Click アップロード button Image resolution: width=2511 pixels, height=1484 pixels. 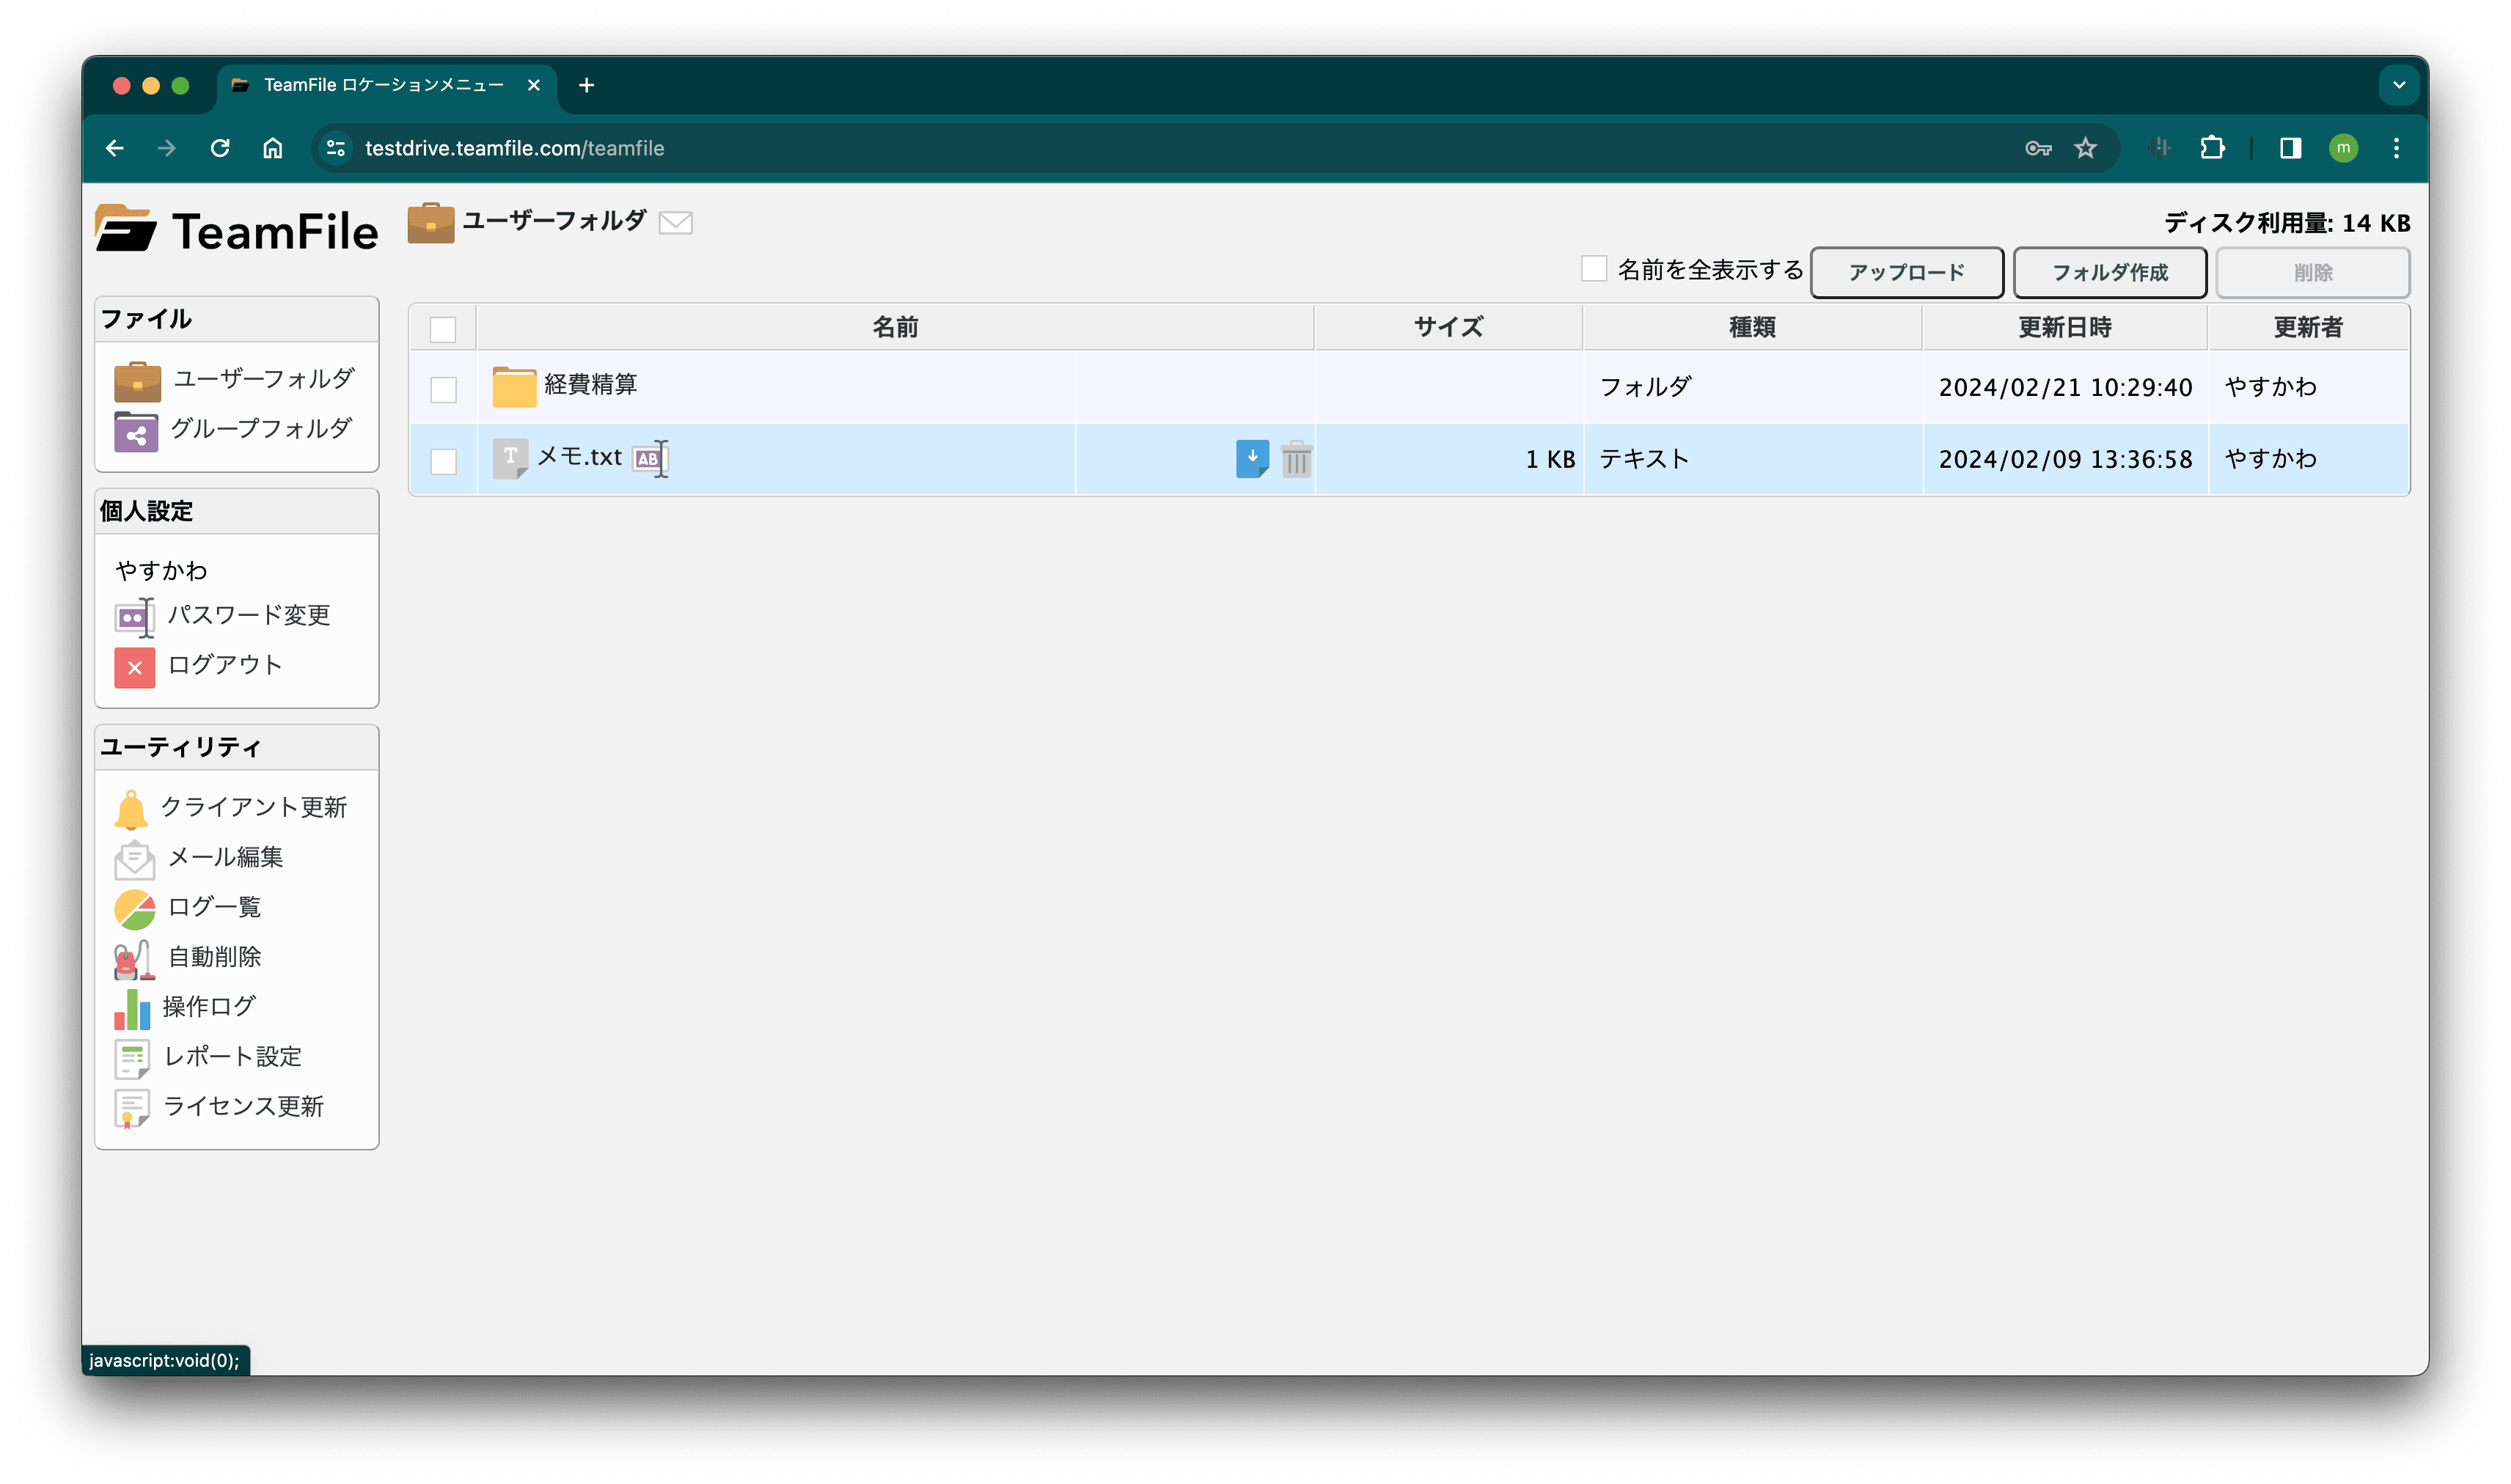pos(1907,272)
